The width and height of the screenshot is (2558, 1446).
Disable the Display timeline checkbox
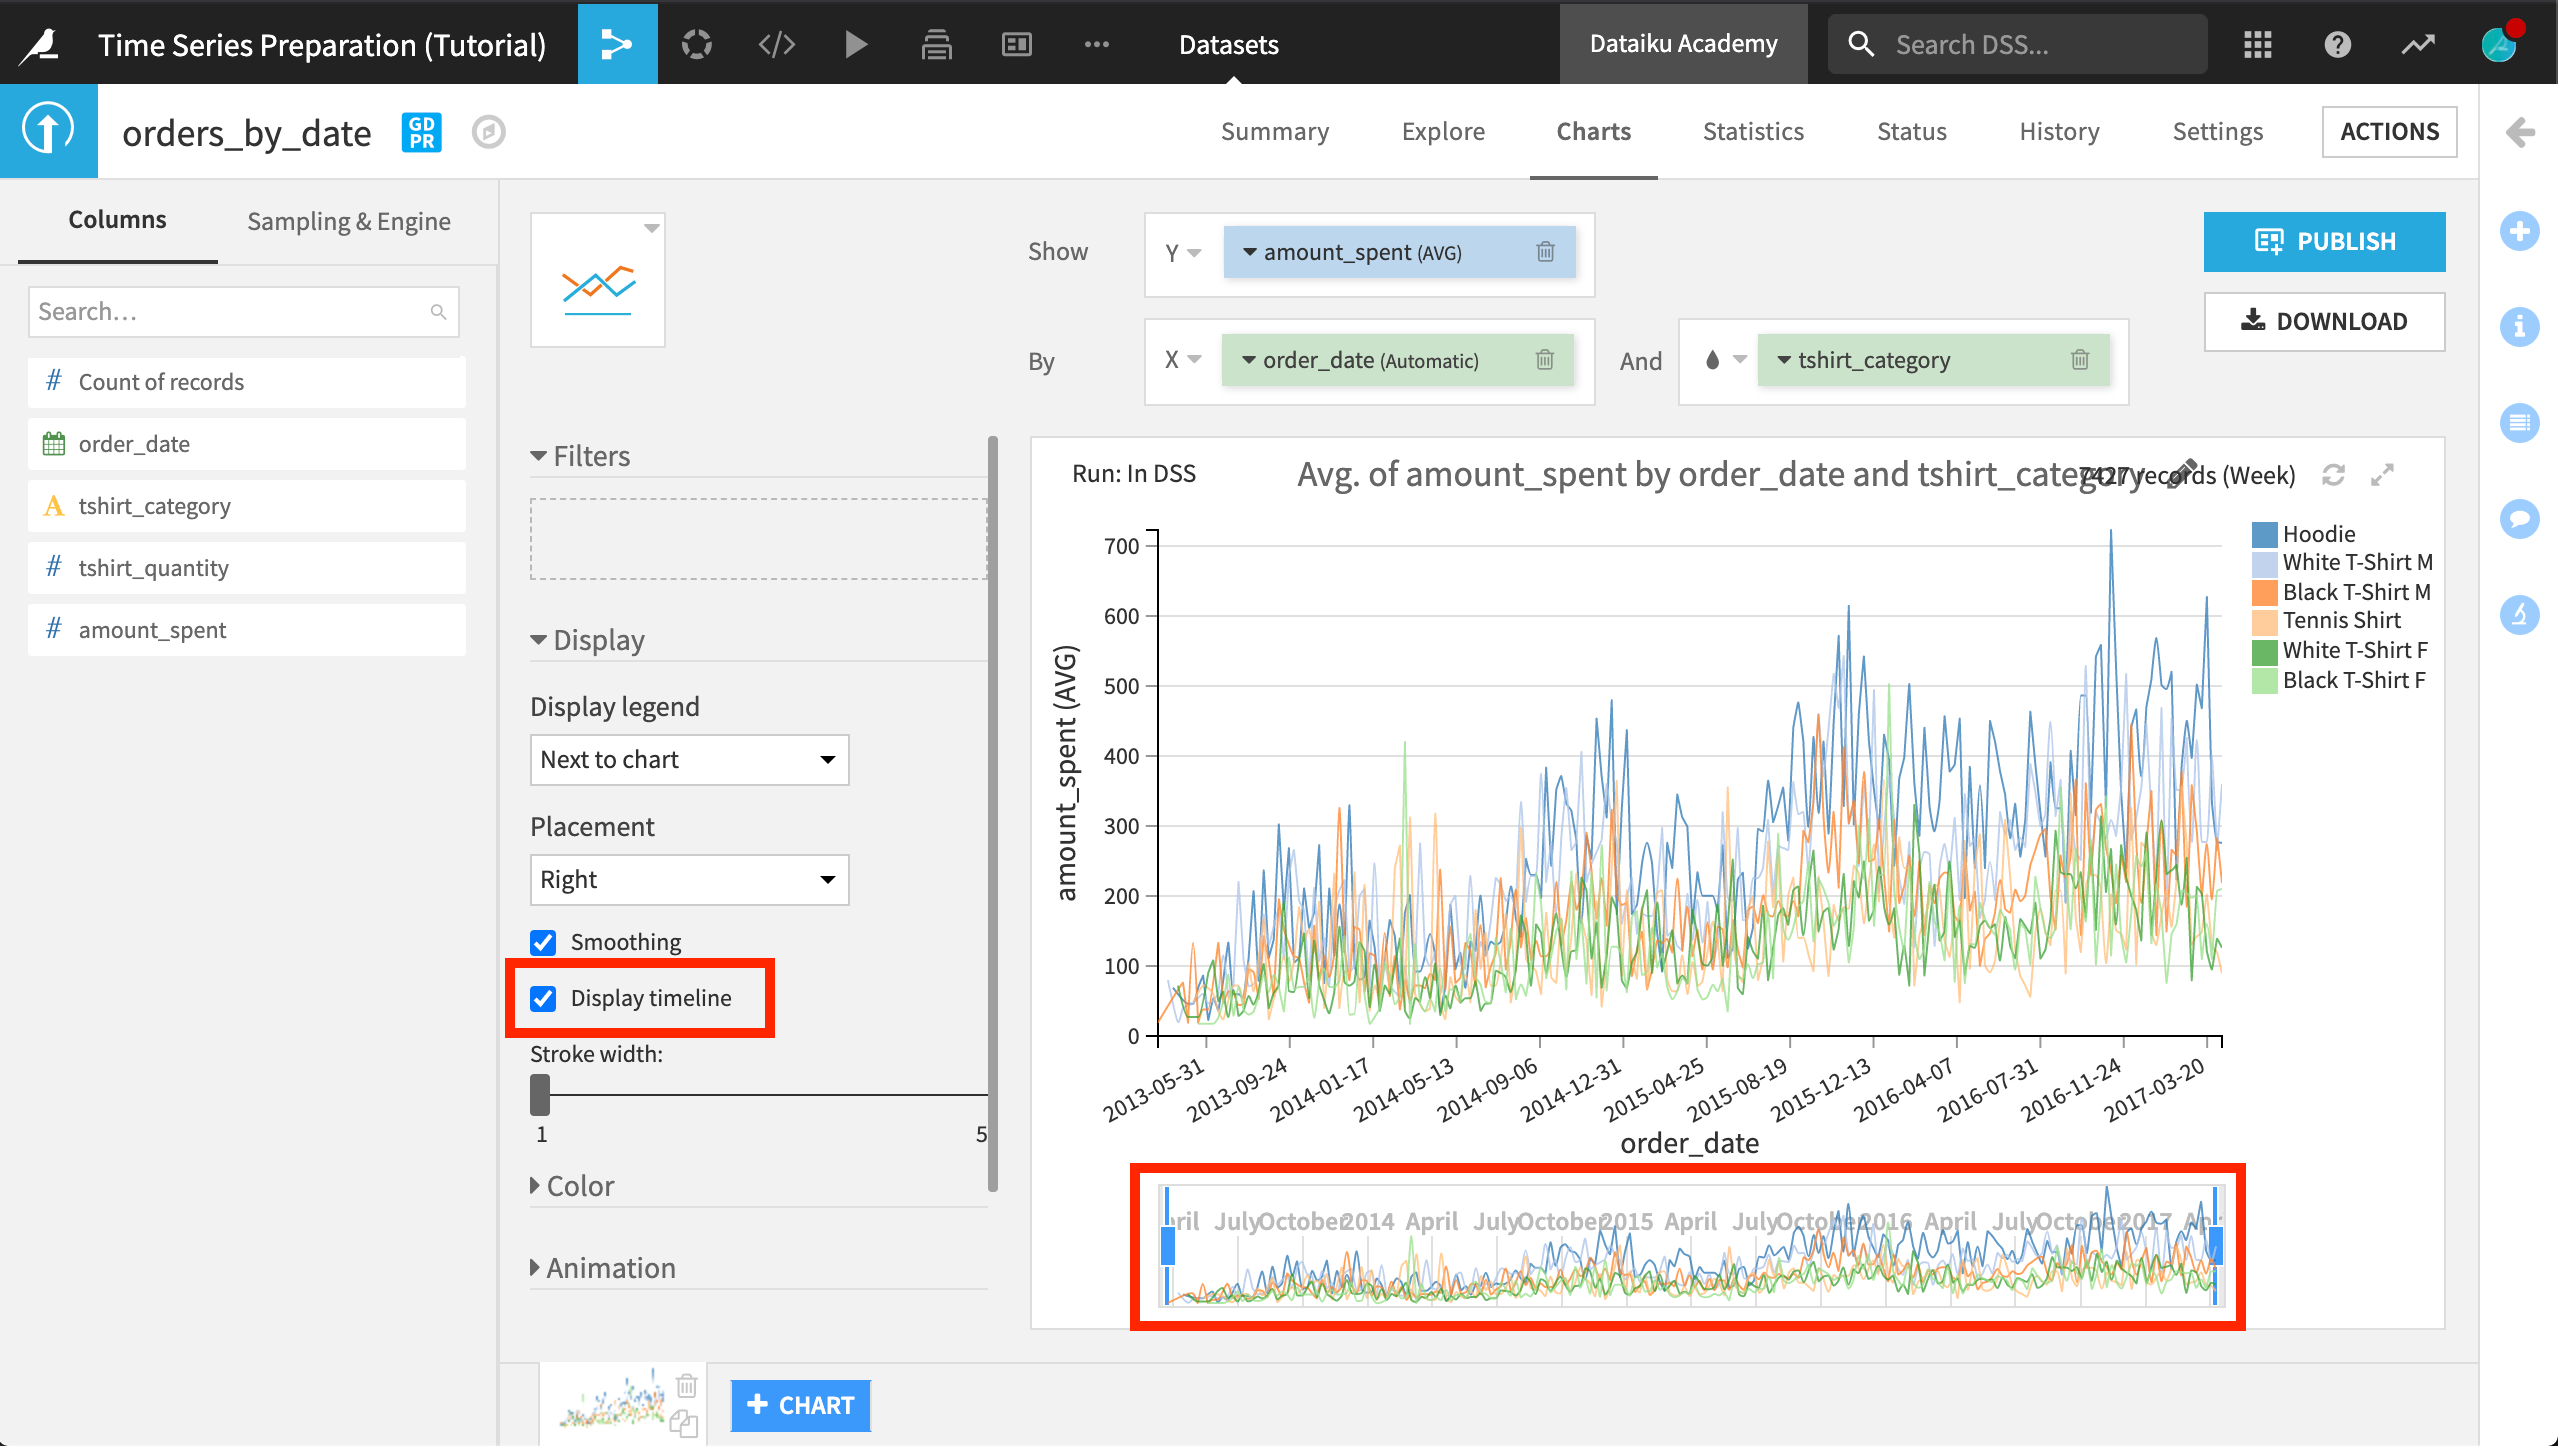point(545,998)
